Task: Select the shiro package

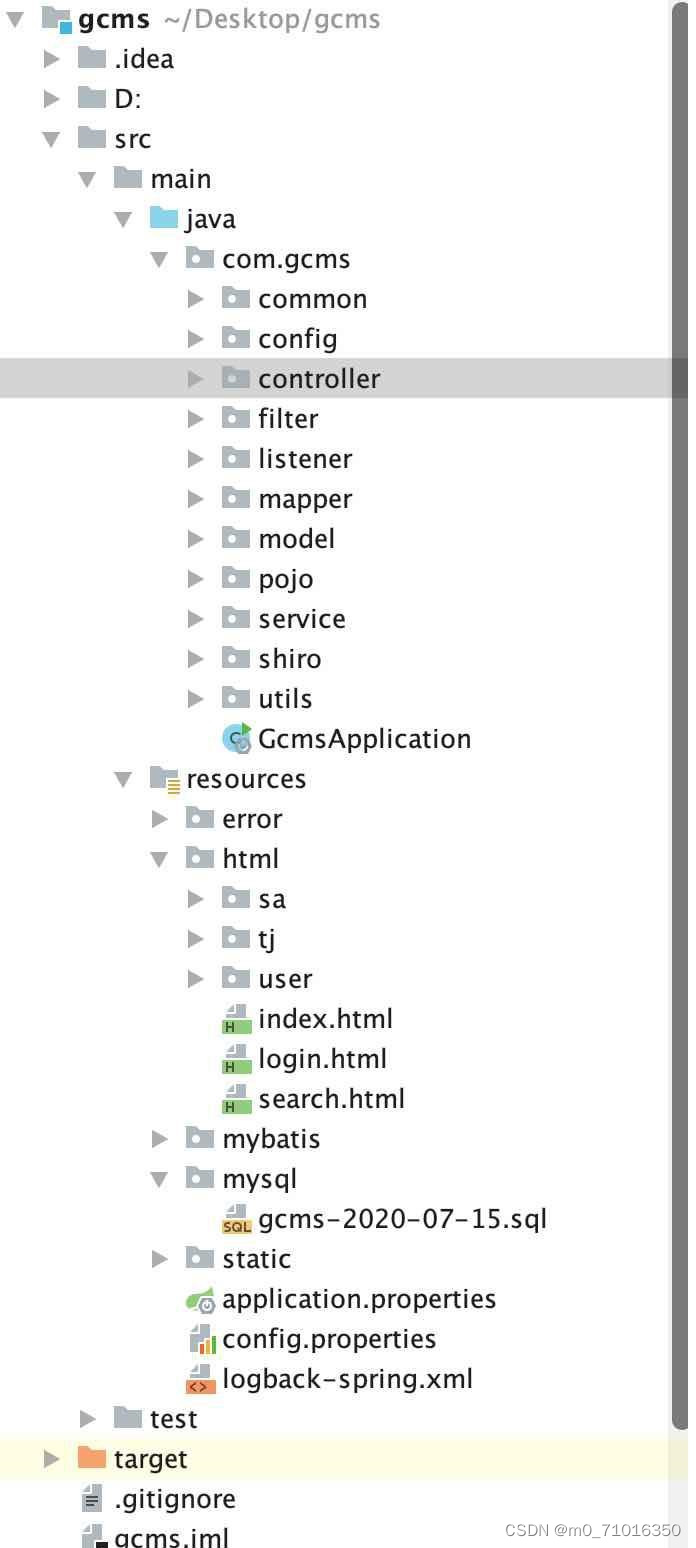Action: tap(289, 658)
